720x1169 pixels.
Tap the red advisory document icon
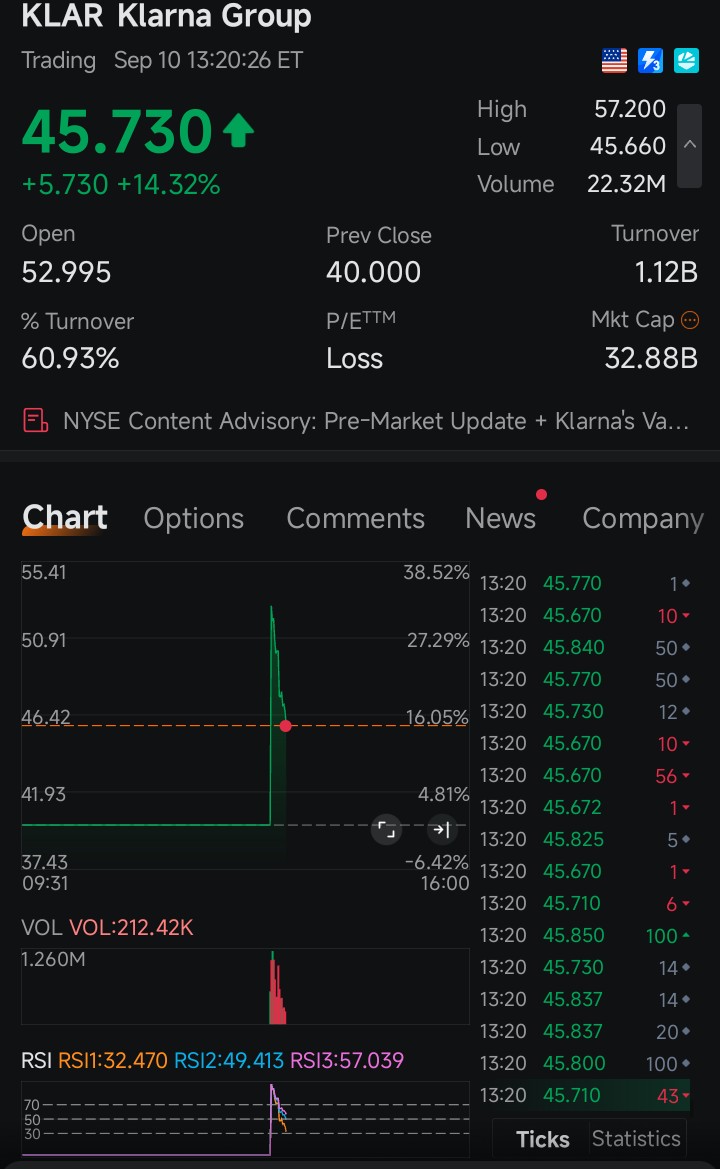coord(35,421)
